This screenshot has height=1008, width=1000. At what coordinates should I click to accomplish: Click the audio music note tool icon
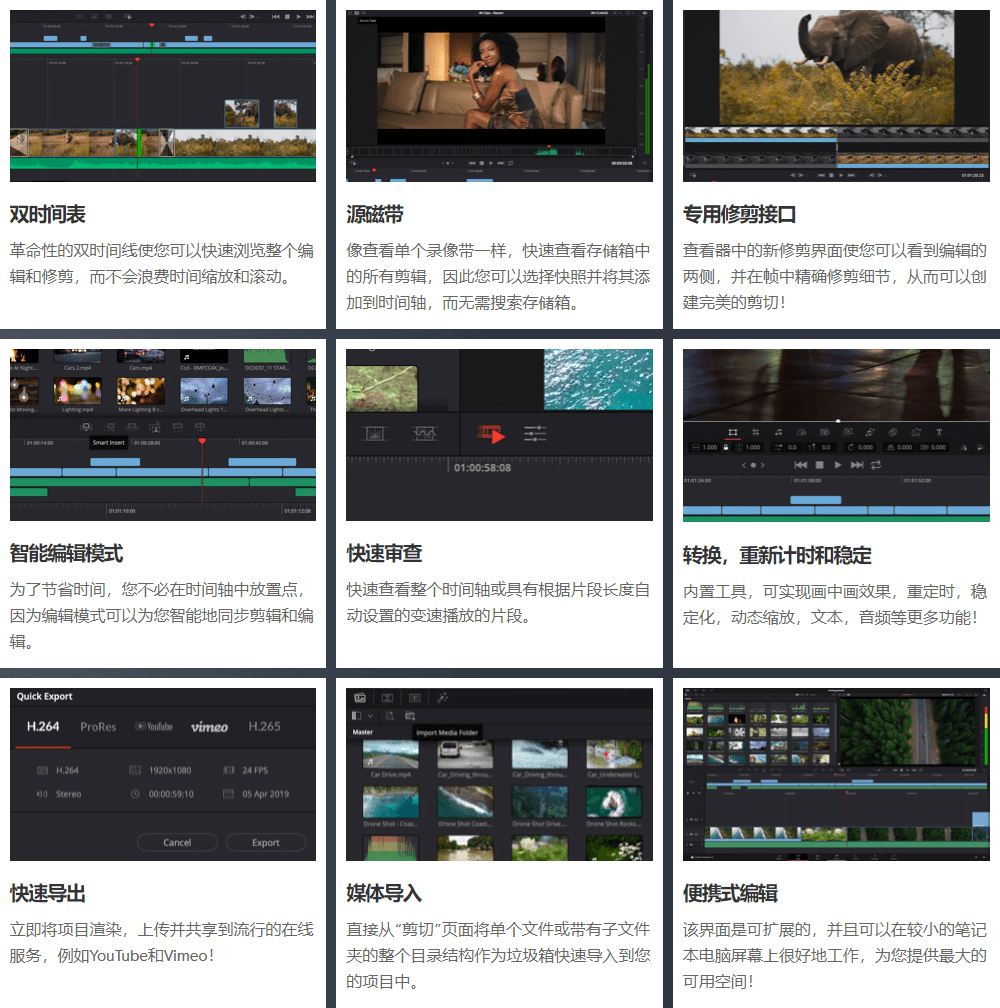(x=778, y=432)
